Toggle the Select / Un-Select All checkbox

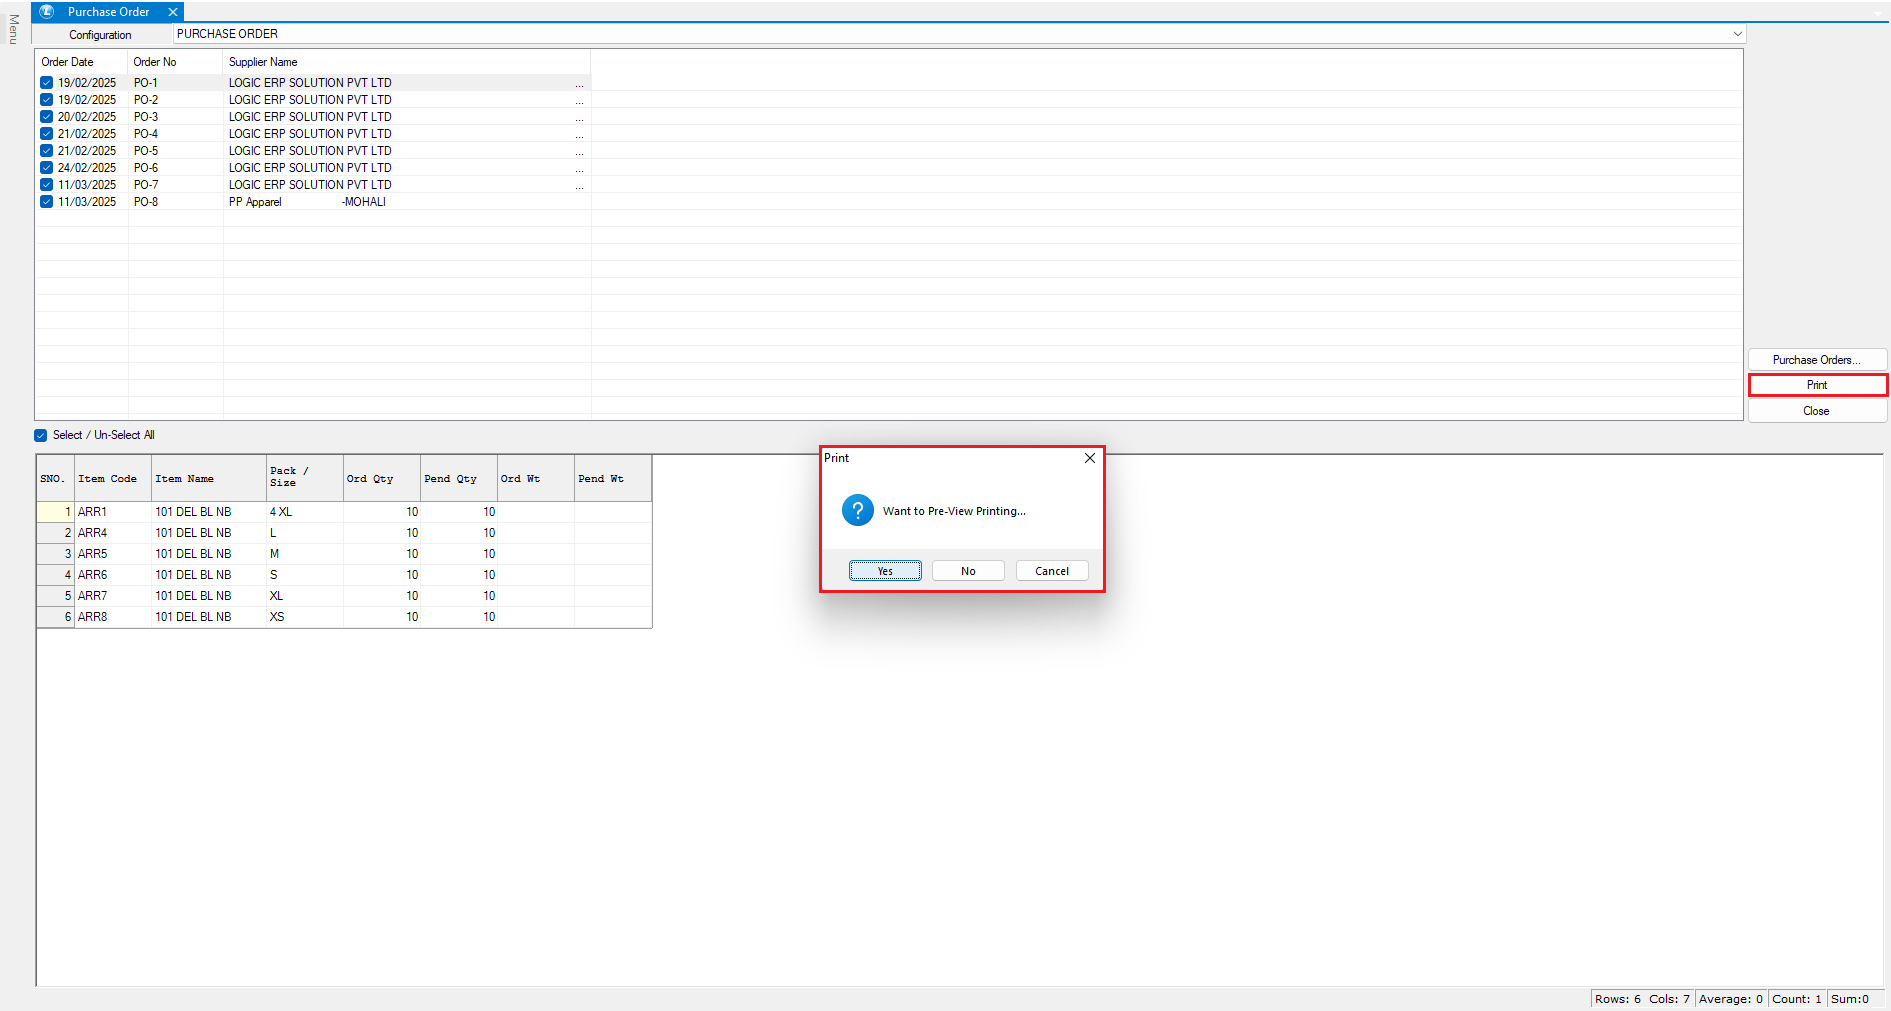(x=41, y=435)
